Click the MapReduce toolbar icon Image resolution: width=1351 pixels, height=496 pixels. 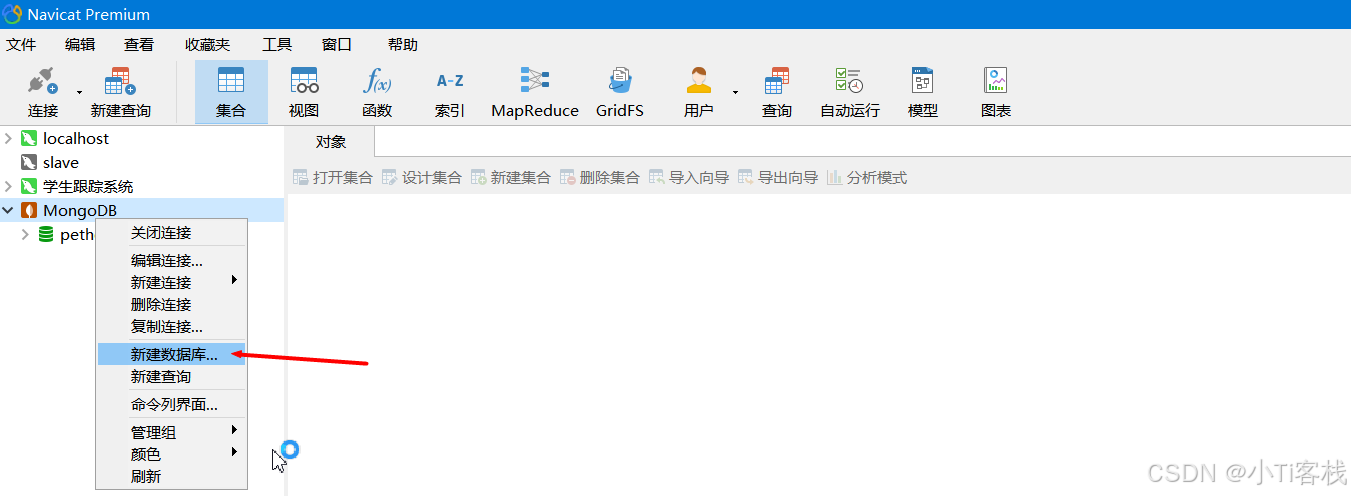[x=535, y=81]
